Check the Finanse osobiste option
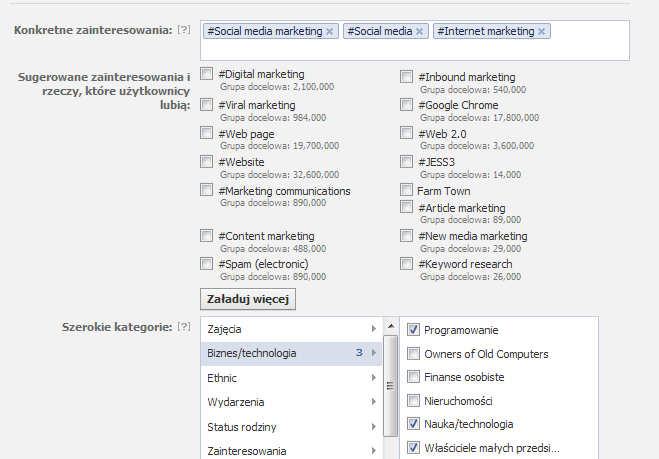The width and height of the screenshot is (659, 459). pyautogui.click(x=413, y=377)
